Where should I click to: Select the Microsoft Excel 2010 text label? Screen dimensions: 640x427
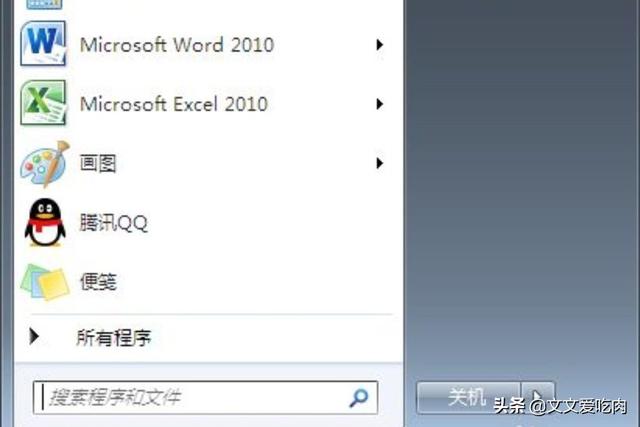click(173, 104)
